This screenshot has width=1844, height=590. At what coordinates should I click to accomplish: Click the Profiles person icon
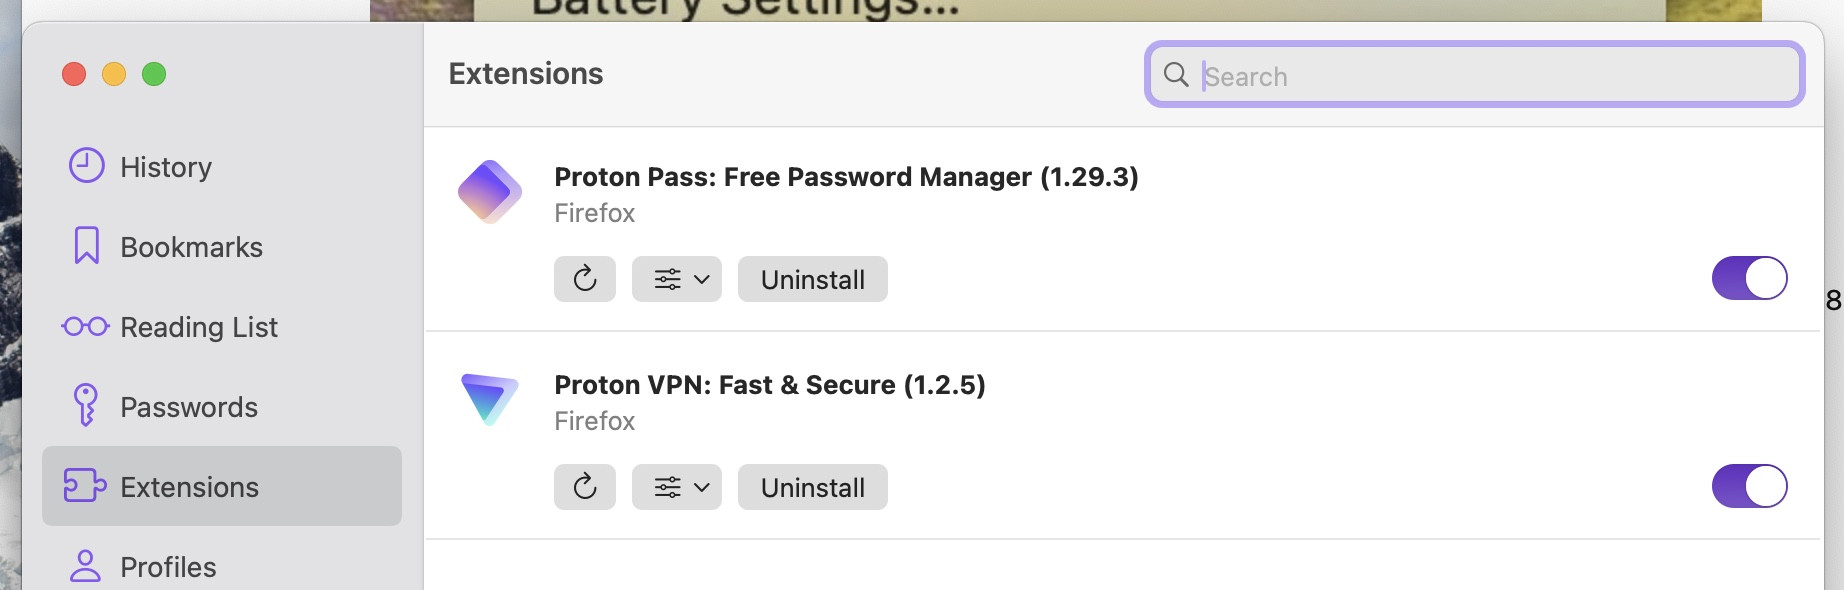85,566
